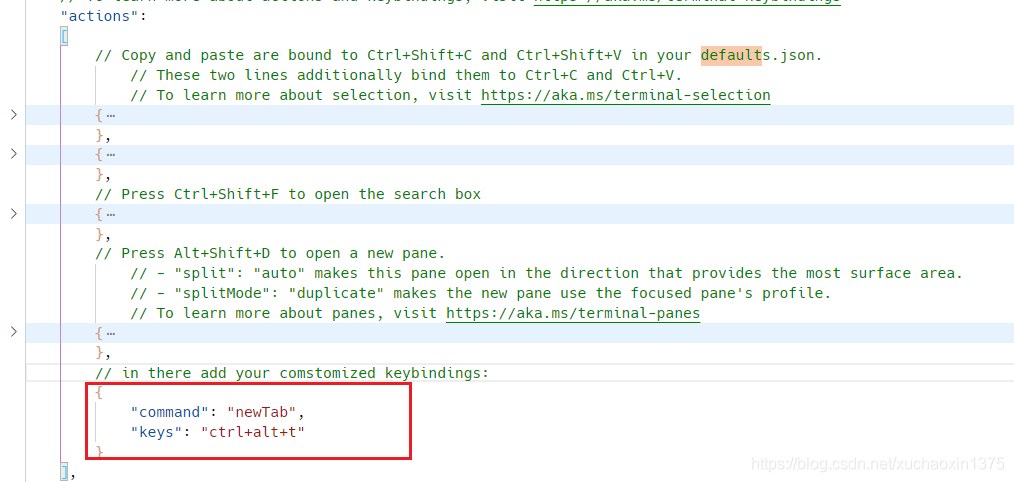1014x482 pixels.
Task: Click the highlighted opening square bracket under actions
Action: [x=64, y=35]
